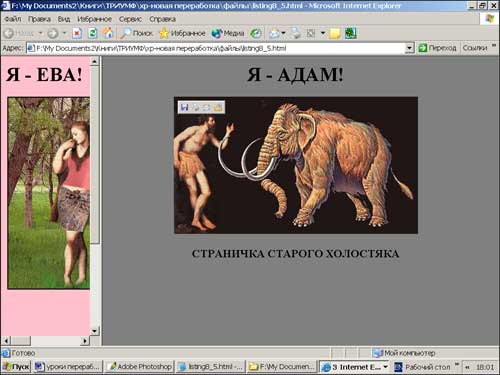
Task: Click the Mail toolbar icon
Action: point(275,33)
